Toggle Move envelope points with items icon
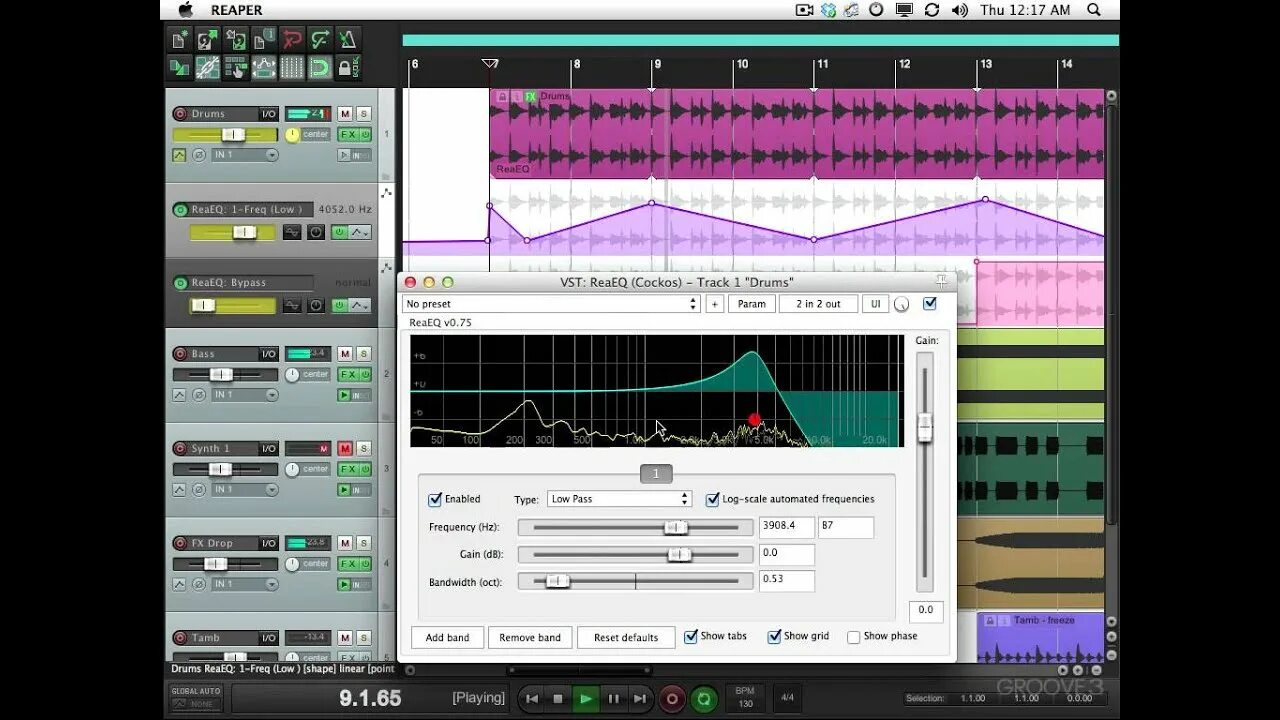1280x720 pixels. coord(264,68)
